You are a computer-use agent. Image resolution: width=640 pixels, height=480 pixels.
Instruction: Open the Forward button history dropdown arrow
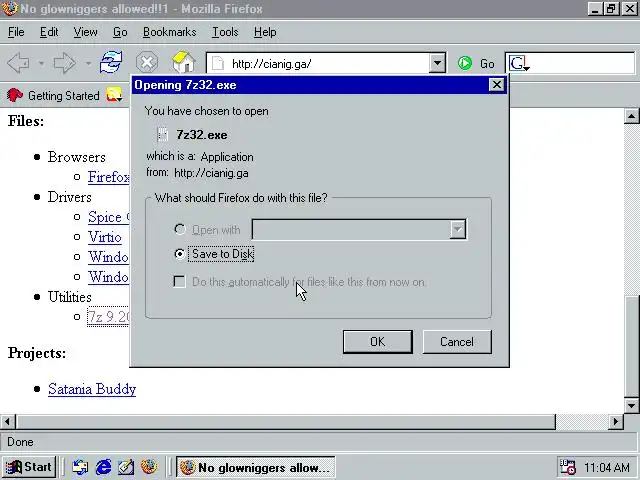[x=88, y=63]
